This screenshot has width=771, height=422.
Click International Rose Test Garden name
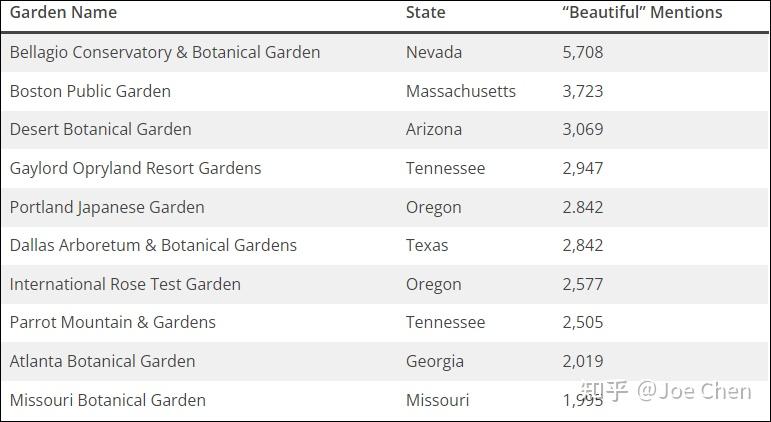click(125, 284)
